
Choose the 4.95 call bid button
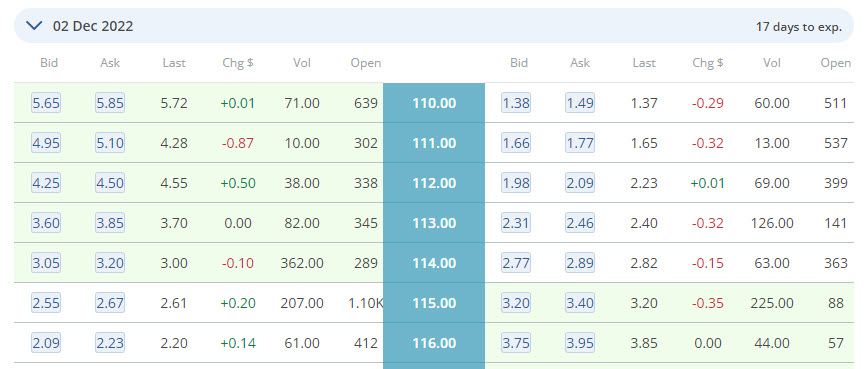(x=46, y=143)
